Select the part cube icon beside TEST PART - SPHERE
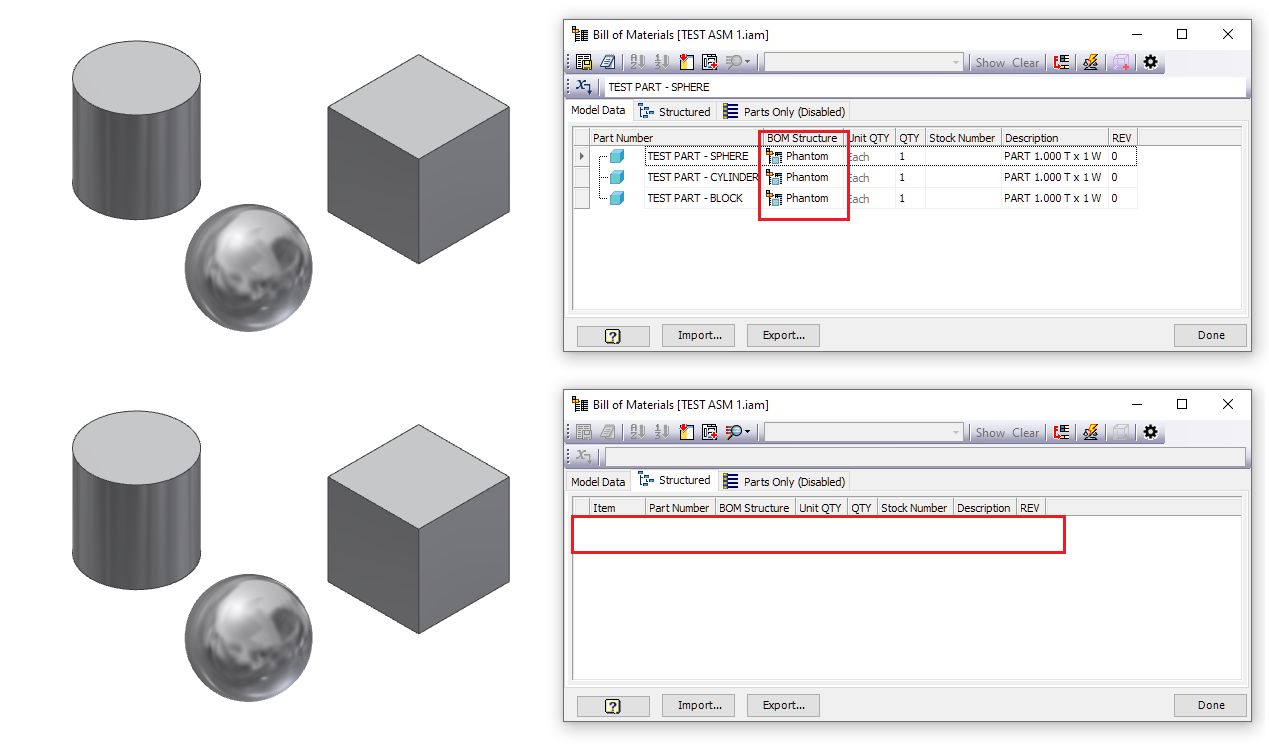 tap(614, 156)
